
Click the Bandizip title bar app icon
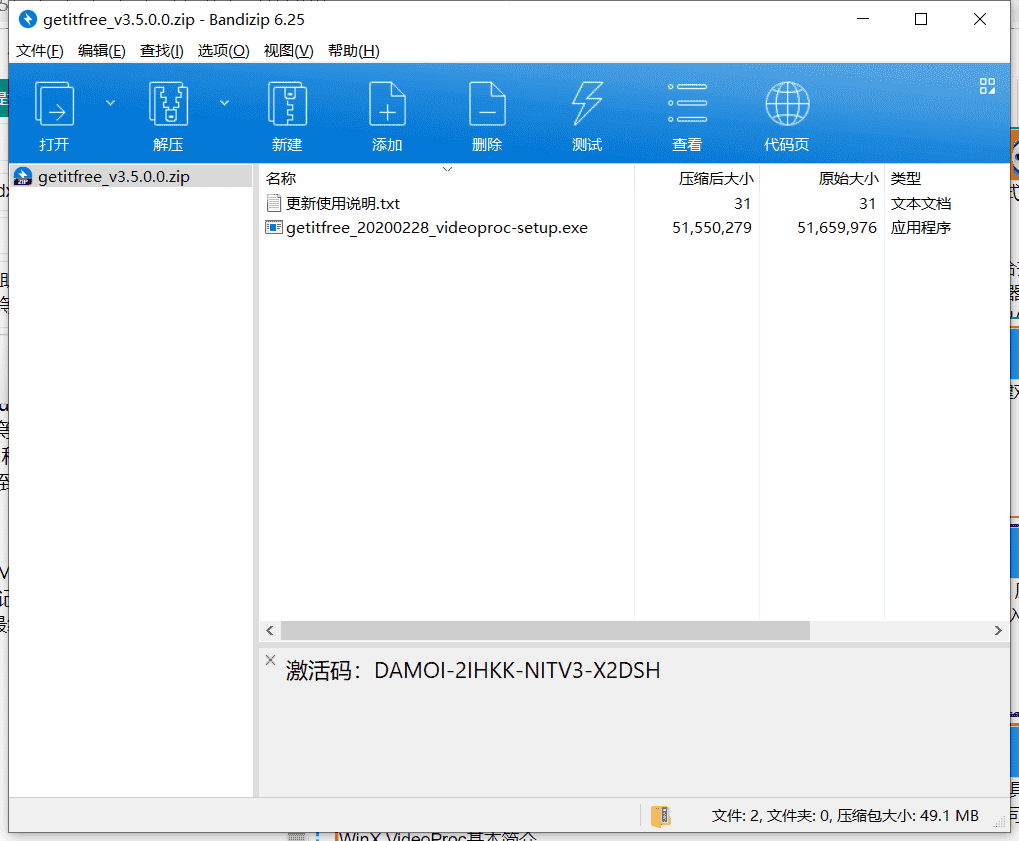[27, 19]
